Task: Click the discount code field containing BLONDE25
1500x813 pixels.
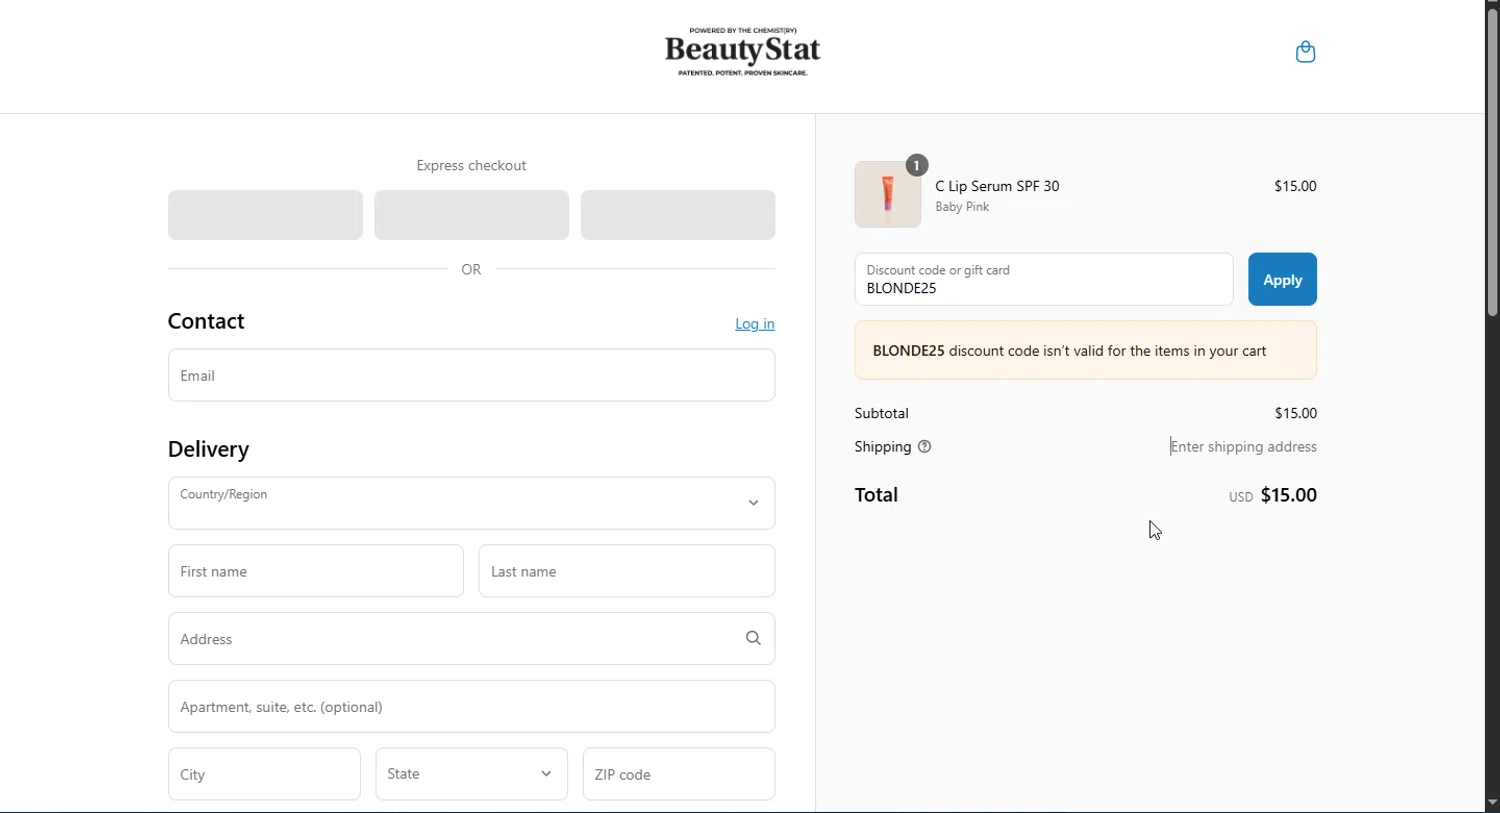Action: point(1044,279)
